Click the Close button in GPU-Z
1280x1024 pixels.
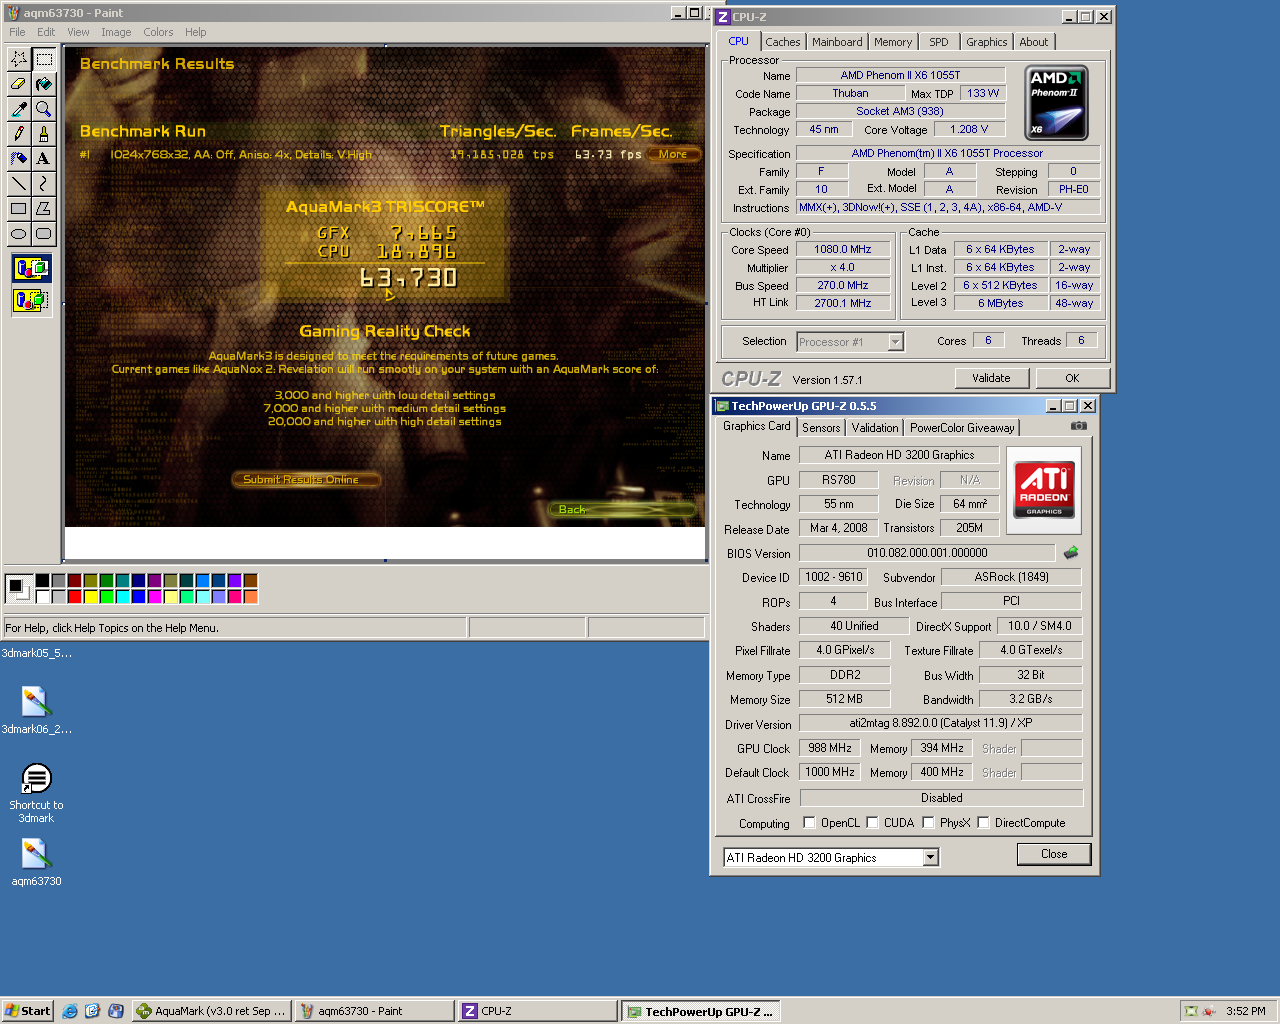(1054, 854)
